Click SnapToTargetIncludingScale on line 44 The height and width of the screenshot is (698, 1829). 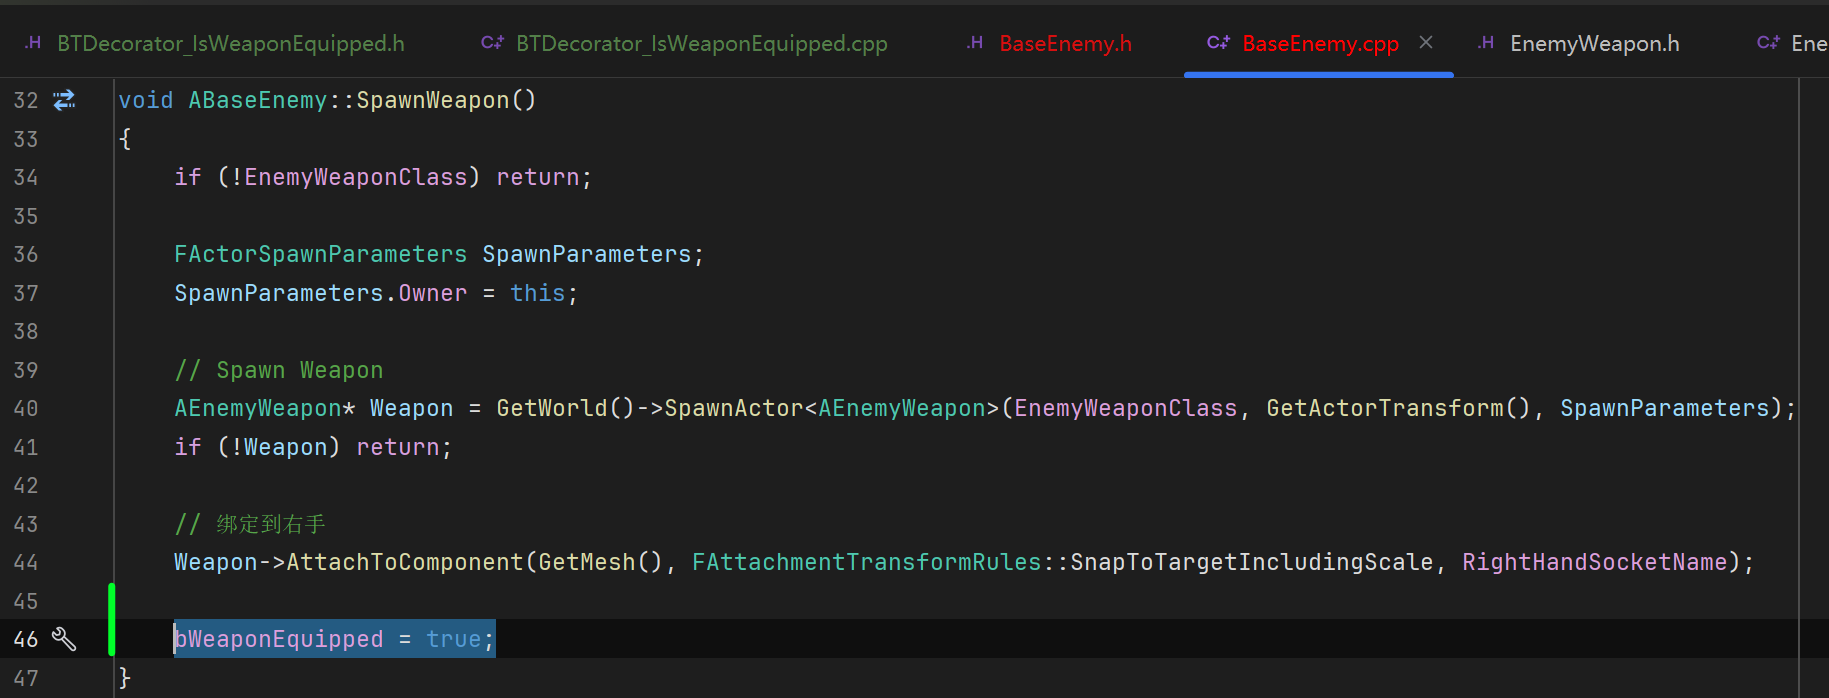coord(1252,563)
